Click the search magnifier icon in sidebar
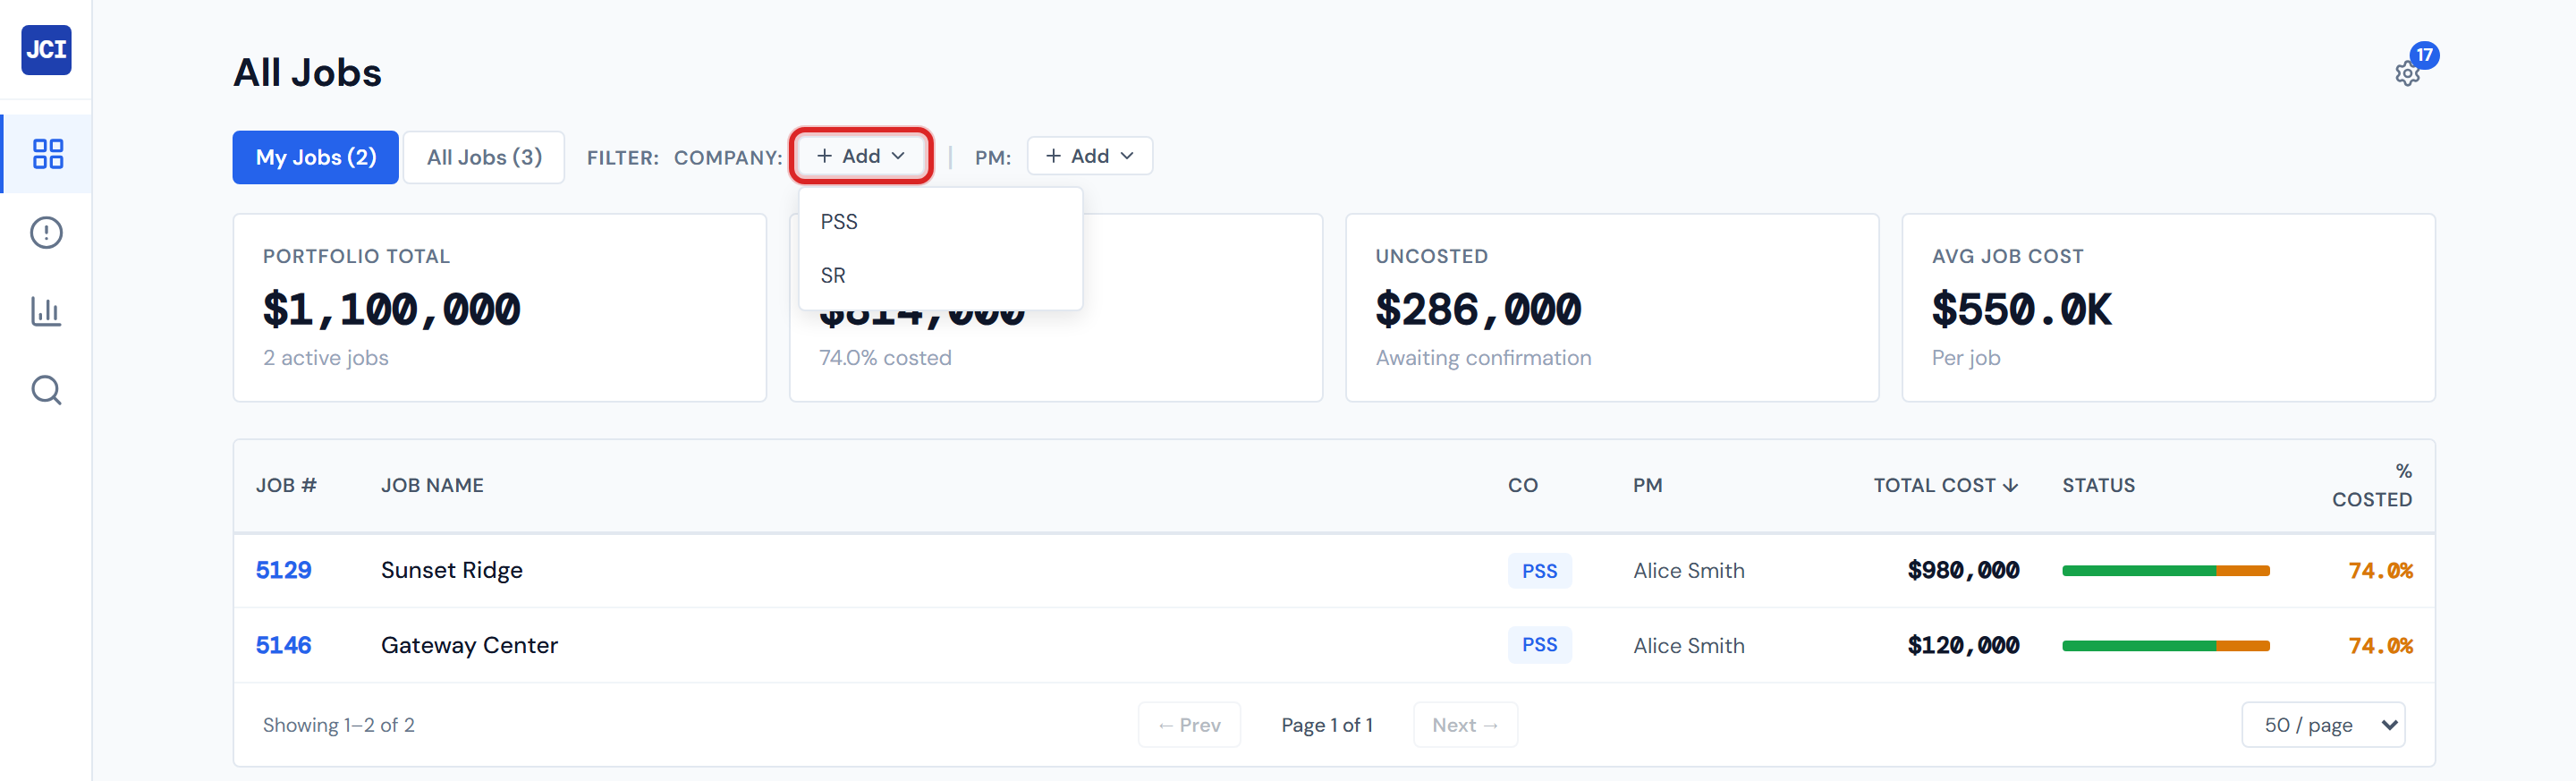Image resolution: width=2576 pixels, height=781 pixels. coord(46,390)
